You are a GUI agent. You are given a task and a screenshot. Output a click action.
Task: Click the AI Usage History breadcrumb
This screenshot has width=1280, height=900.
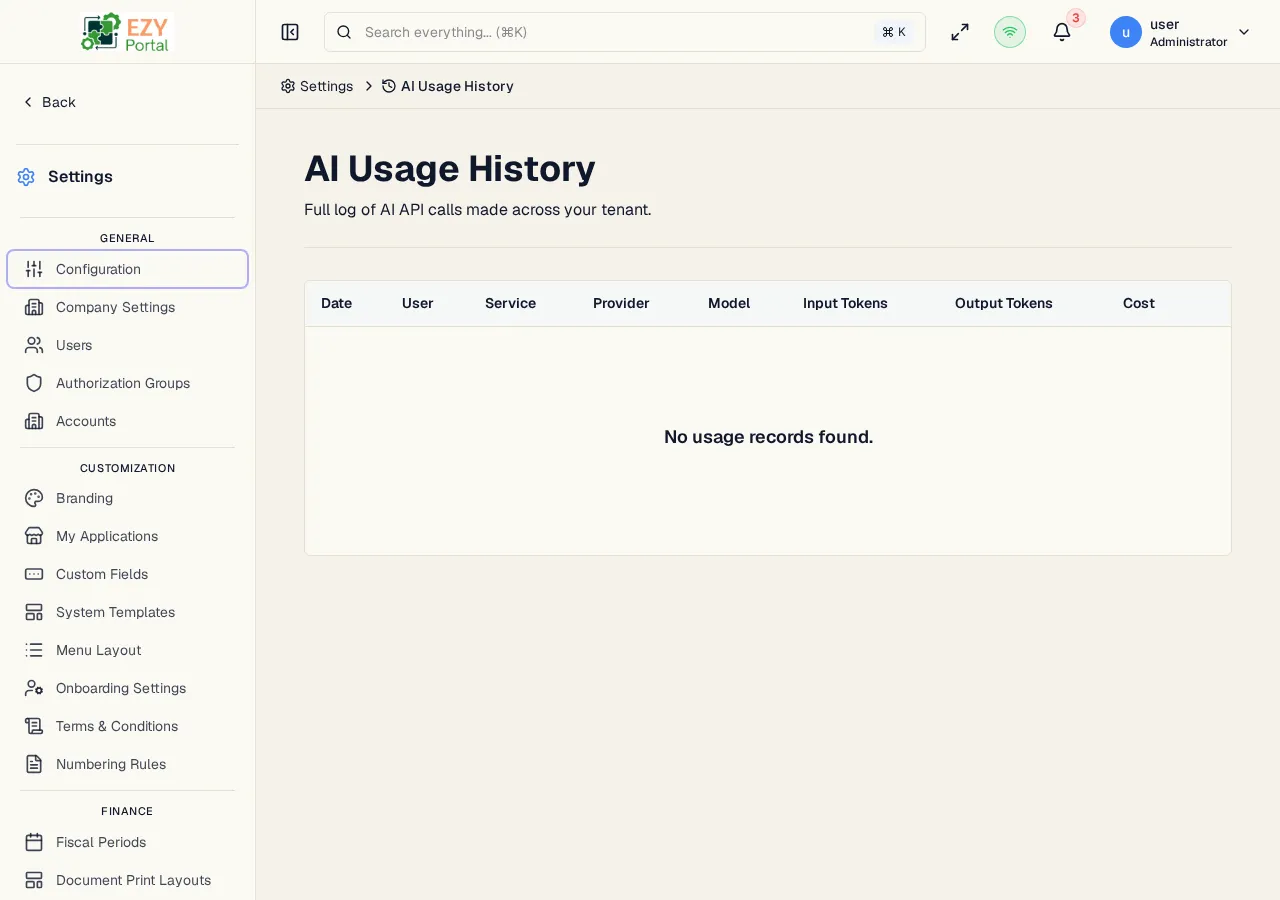point(448,86)
